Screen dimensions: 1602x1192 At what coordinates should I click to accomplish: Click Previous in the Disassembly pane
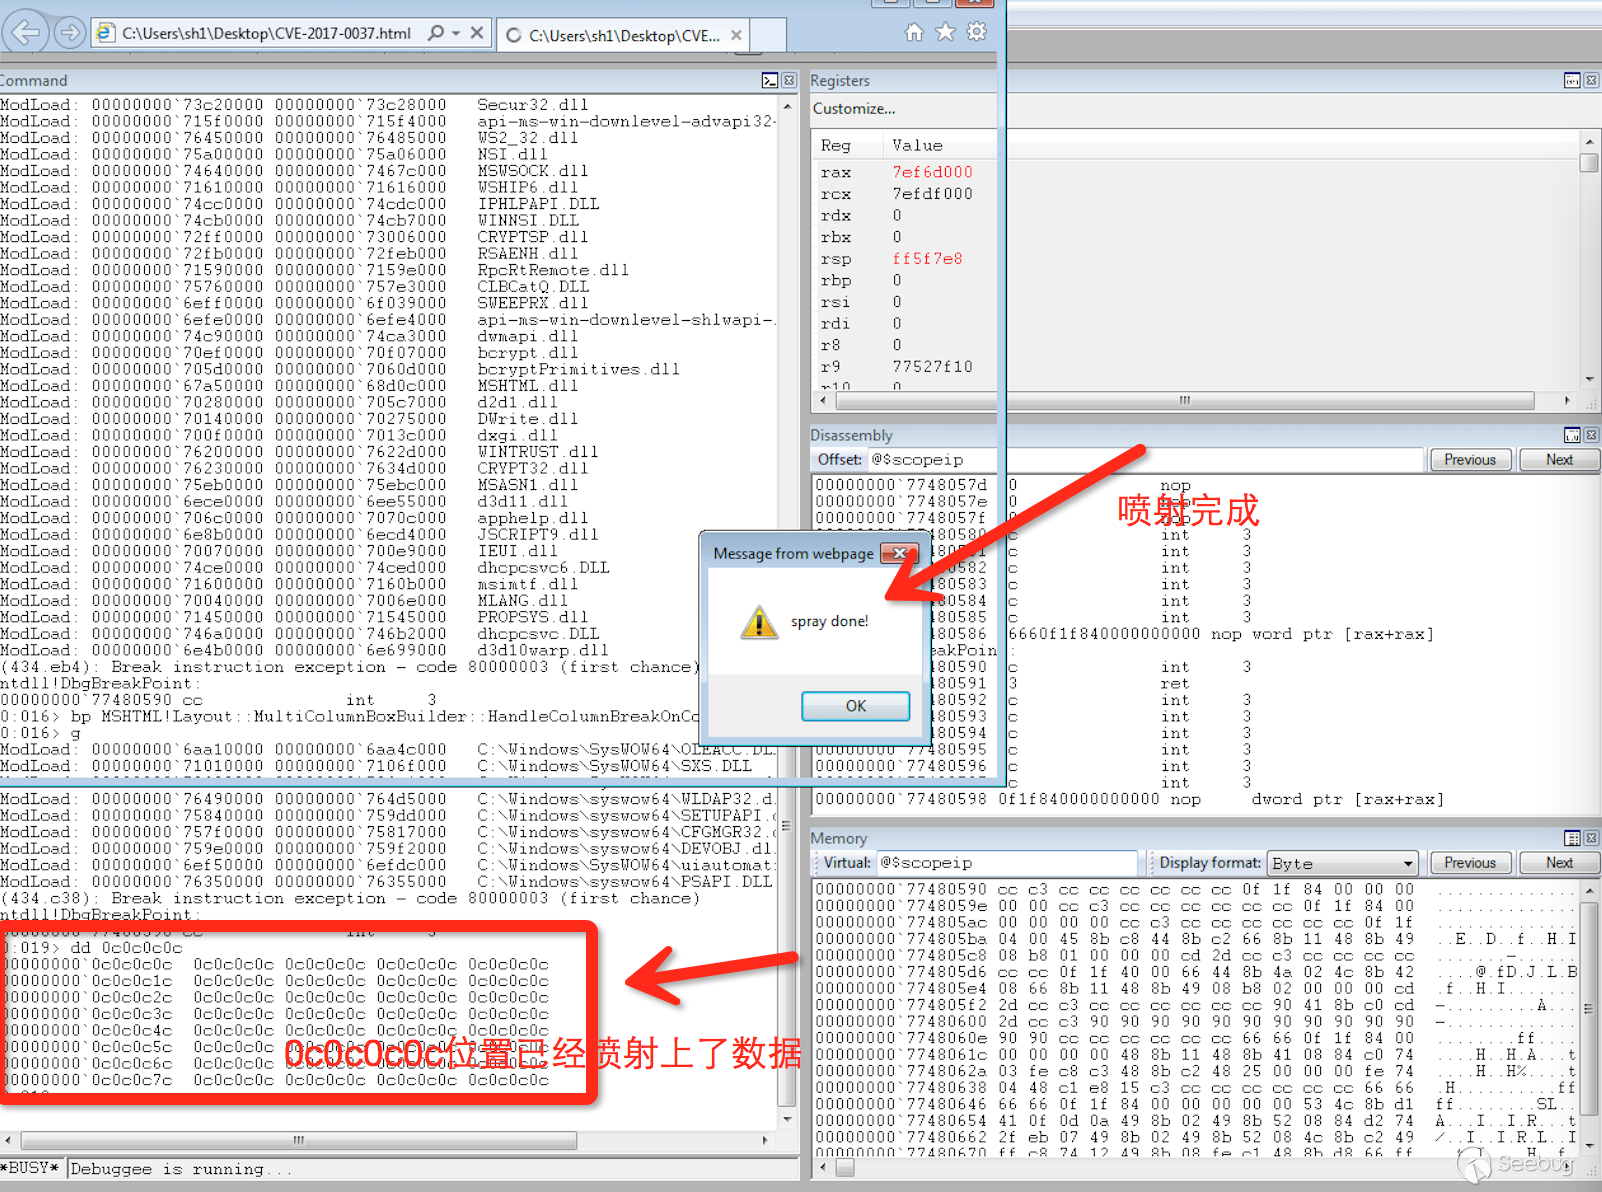[x=1470, y=460]
